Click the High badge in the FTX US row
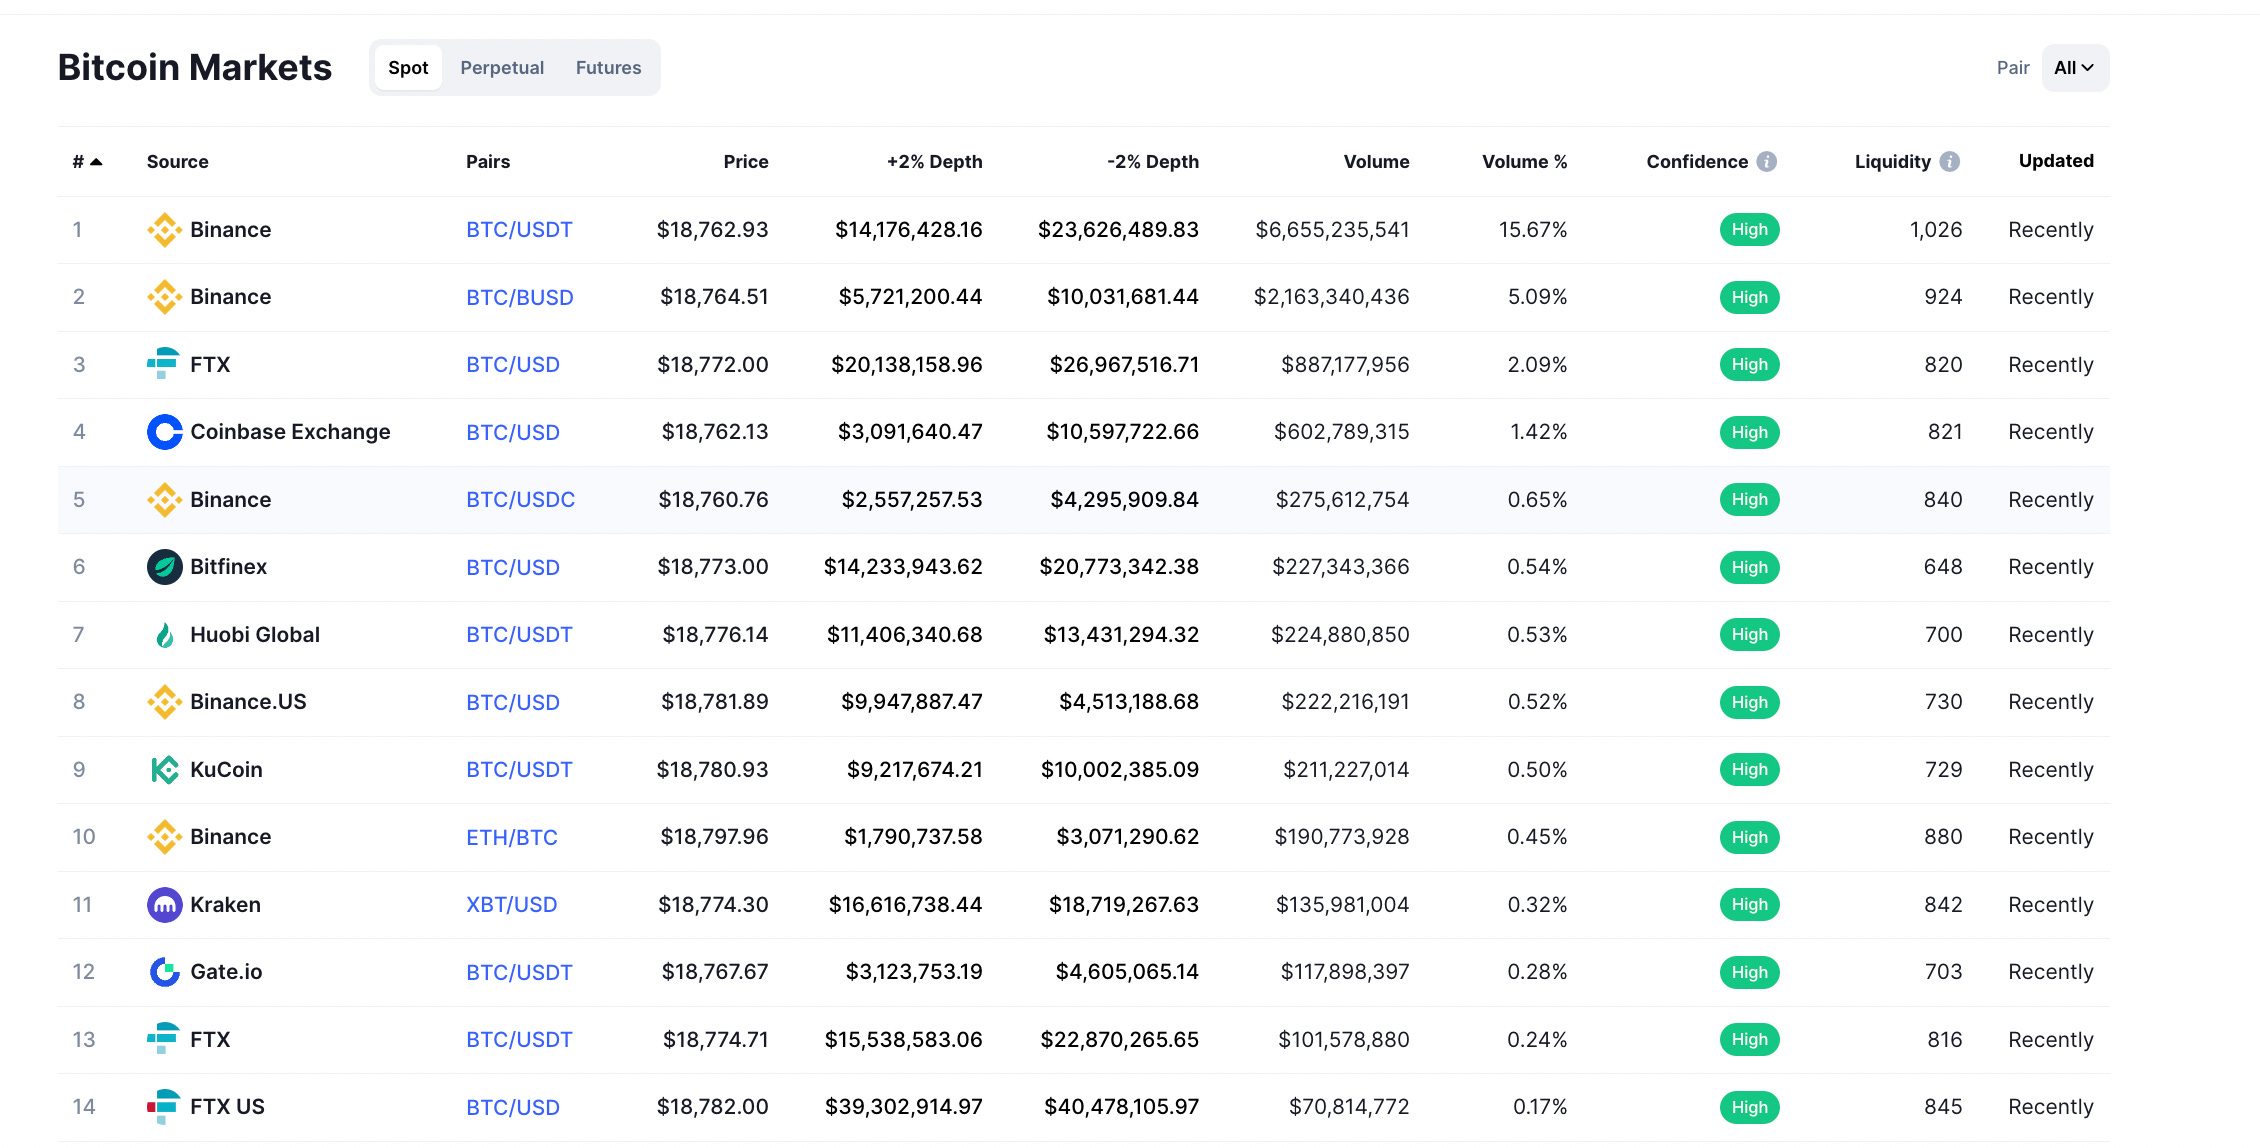The image size is (2260, 1148). point(1749,1107)
